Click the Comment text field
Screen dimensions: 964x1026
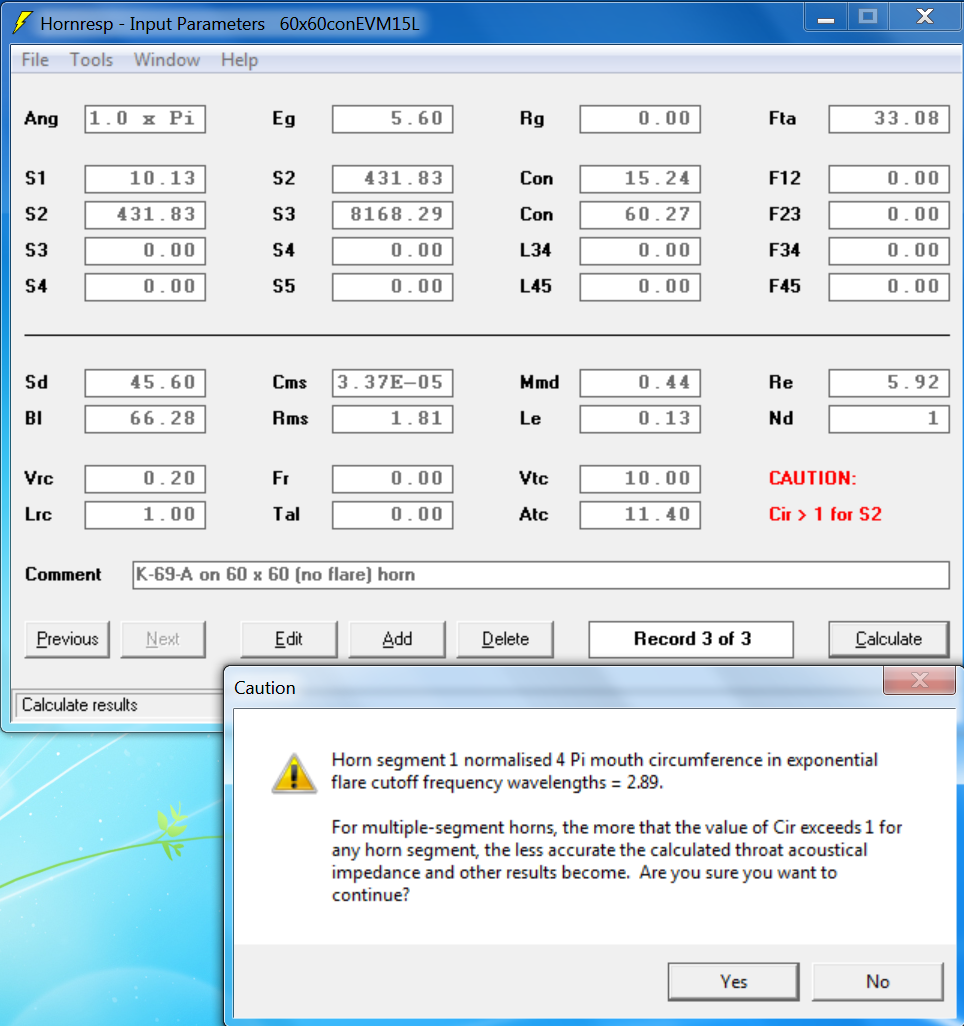click(541, 575)
